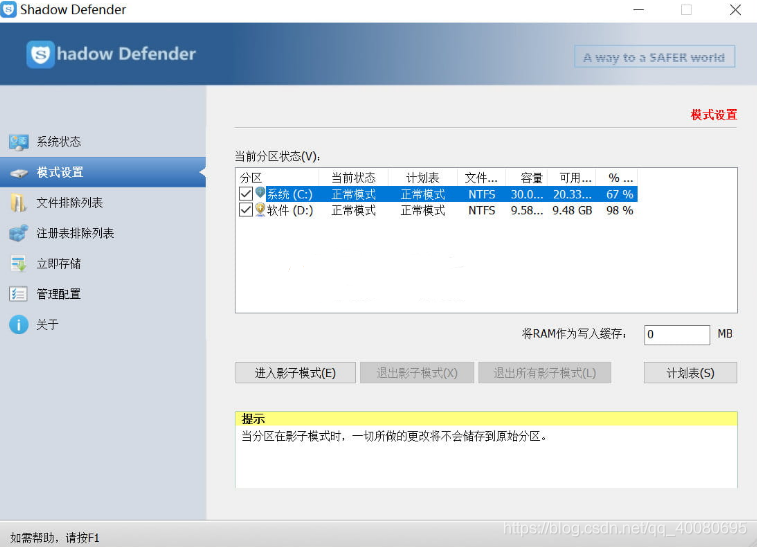Click the 模式设置 drive icon
The image size is (757, 547).
tap(19, 173)
